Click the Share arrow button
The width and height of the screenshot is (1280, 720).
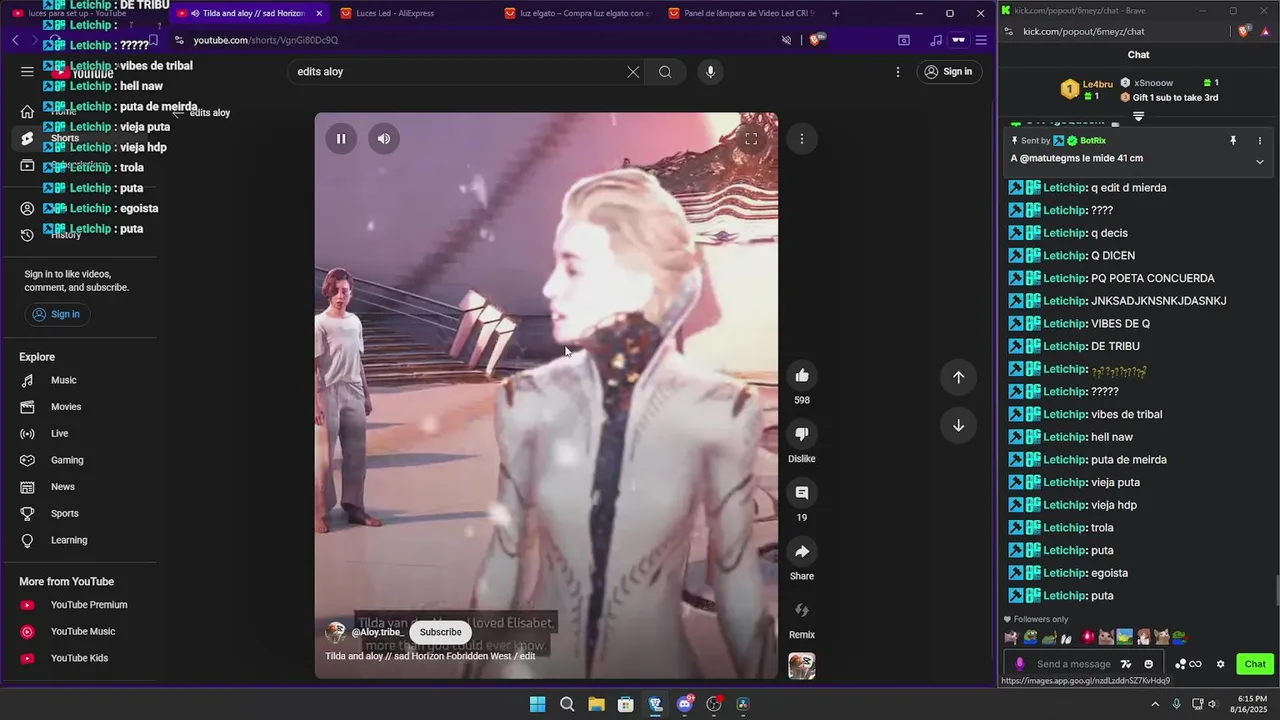(801, 551)
